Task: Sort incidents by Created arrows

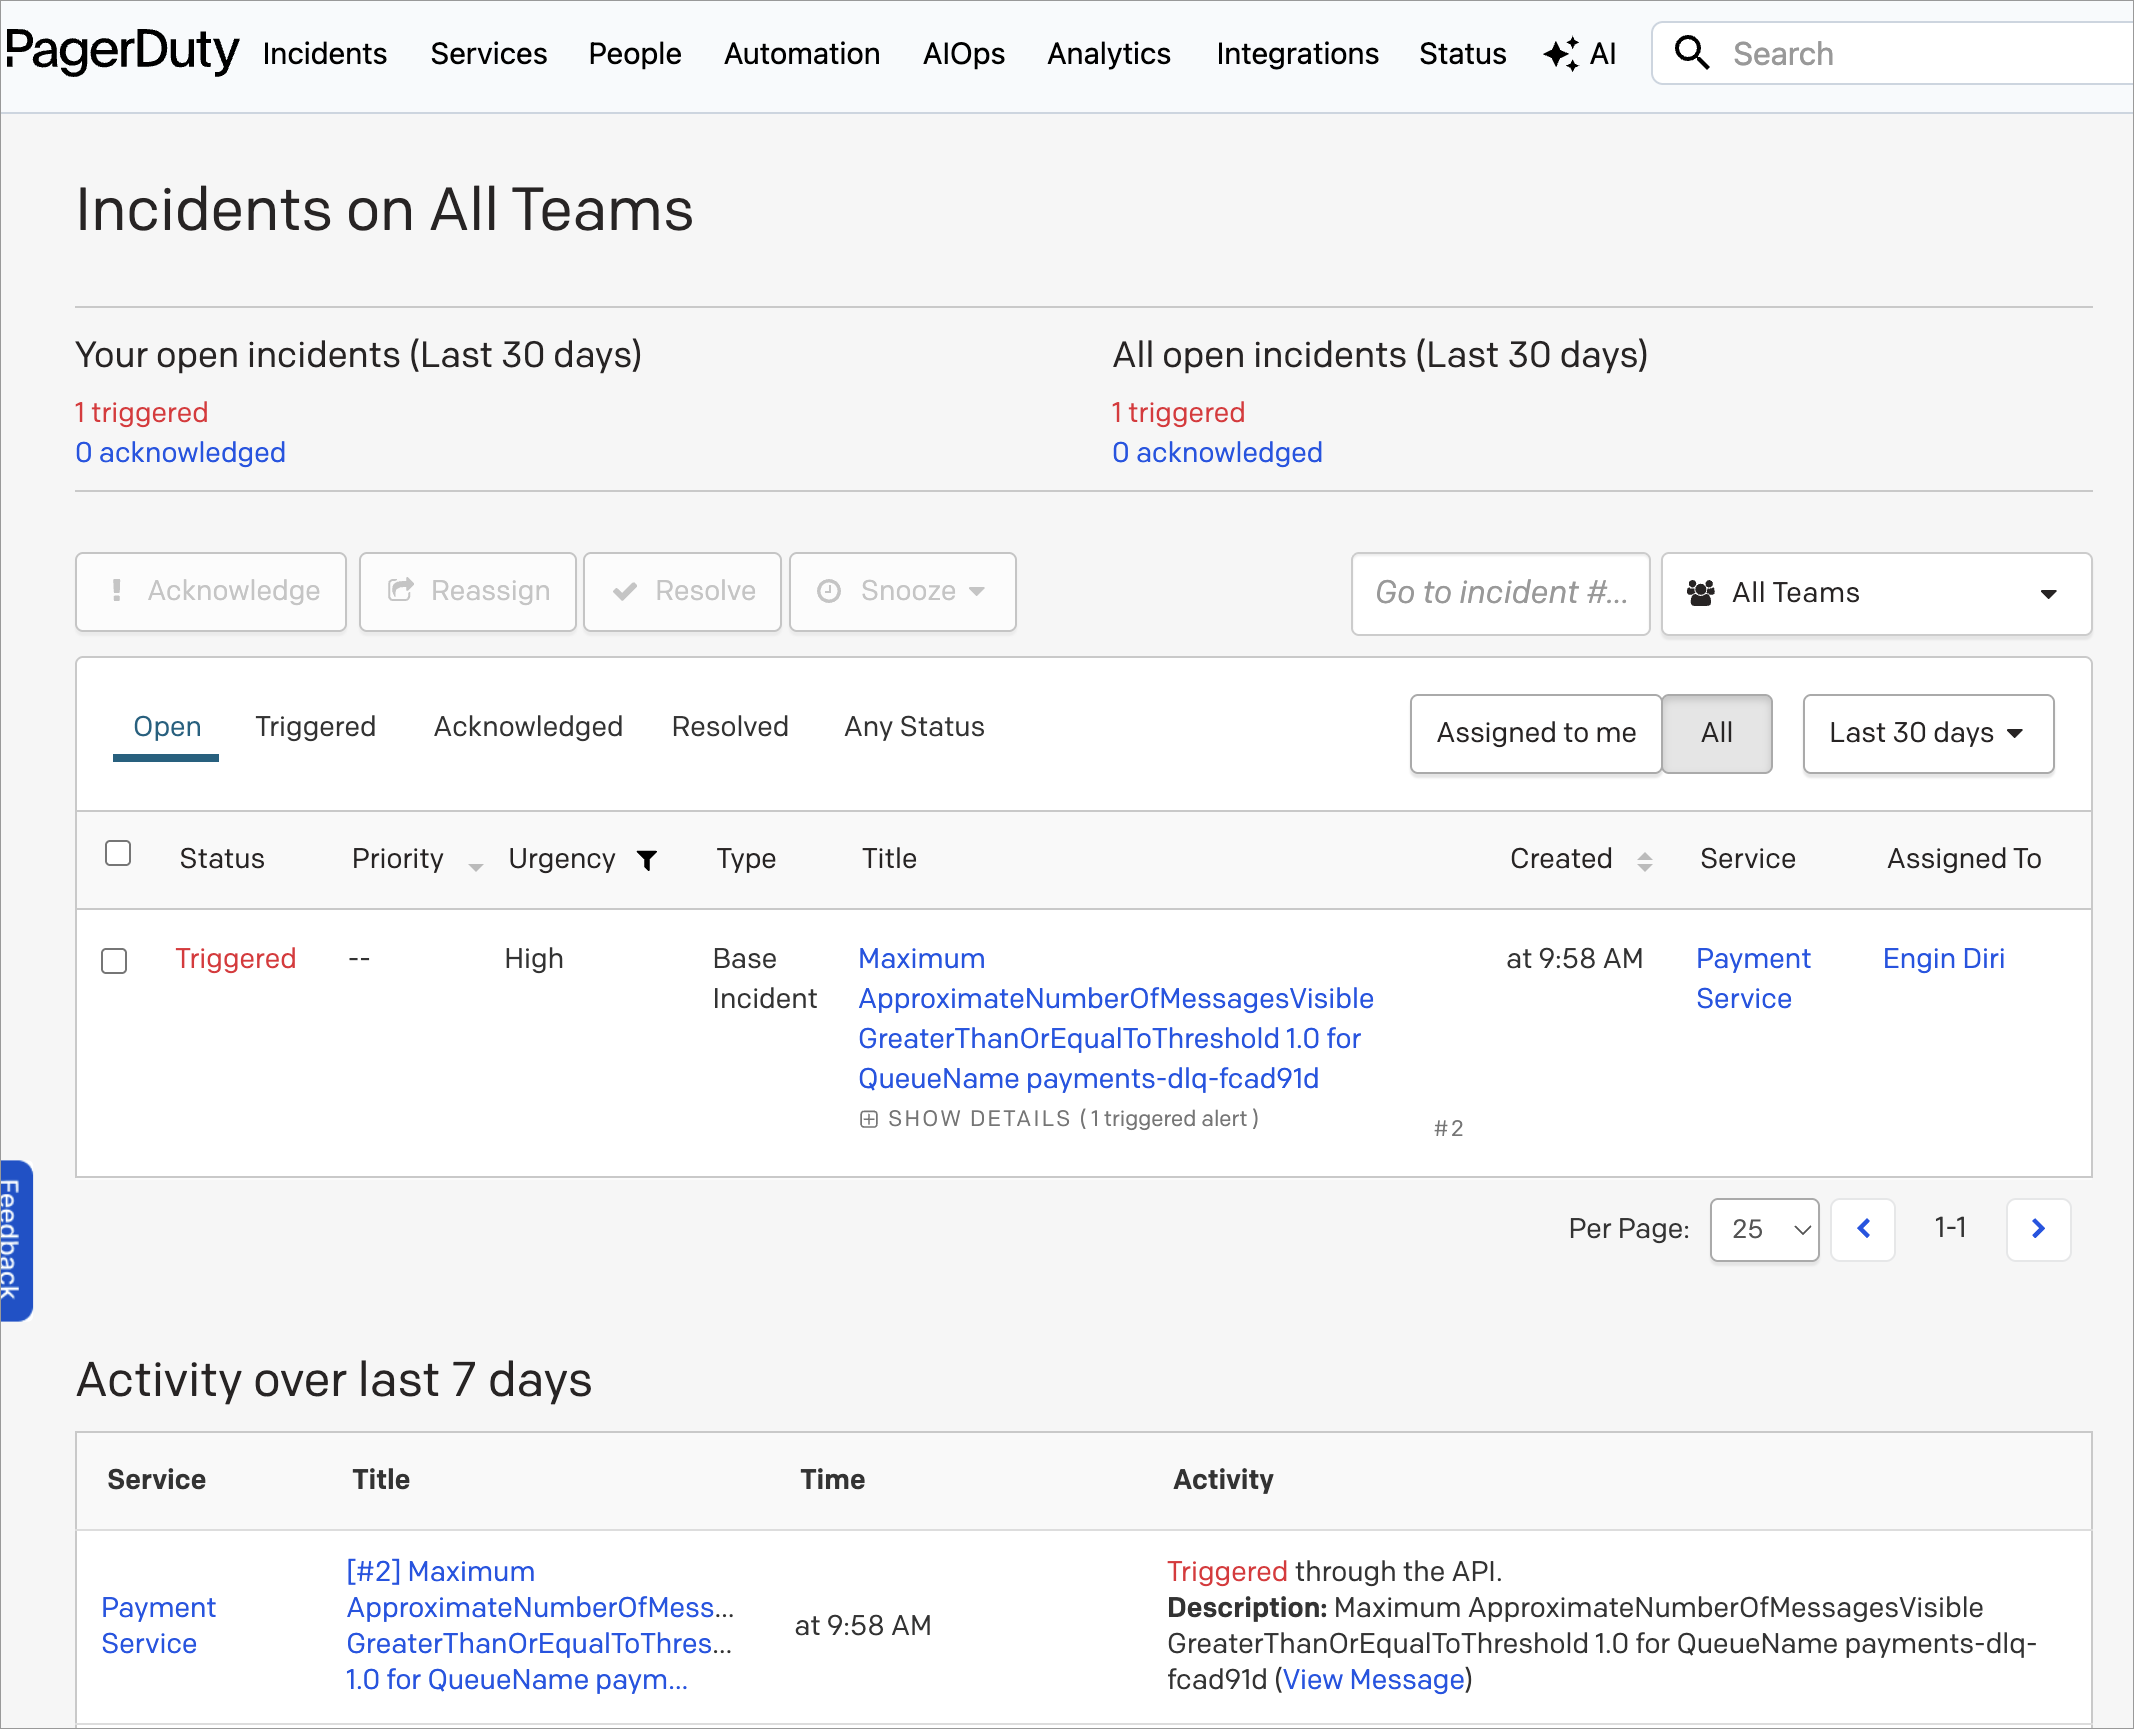Action: click(x=1645, y=860)
